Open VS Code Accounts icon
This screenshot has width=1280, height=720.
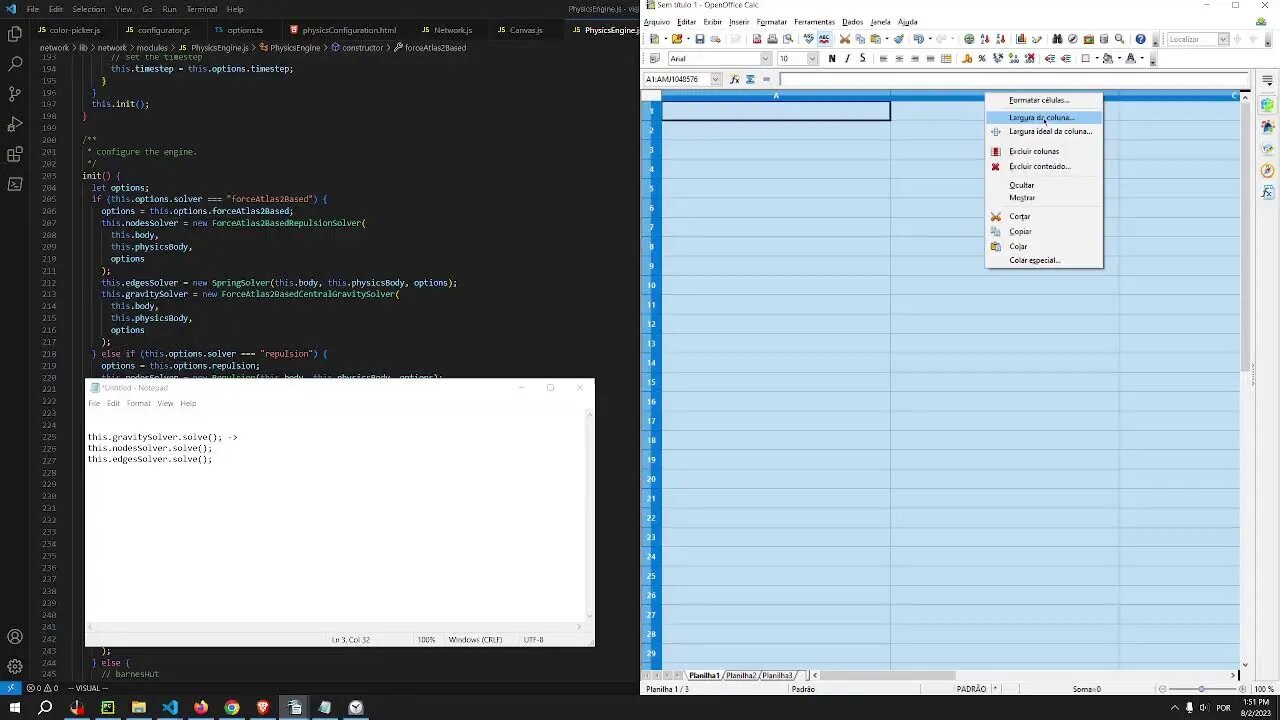tap(15, 637)
